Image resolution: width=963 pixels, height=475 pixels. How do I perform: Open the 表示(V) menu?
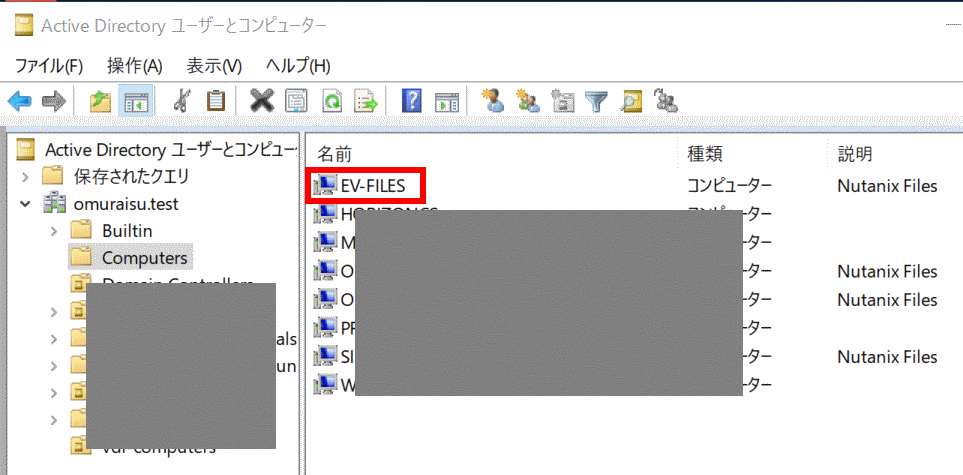click(214, 66)
